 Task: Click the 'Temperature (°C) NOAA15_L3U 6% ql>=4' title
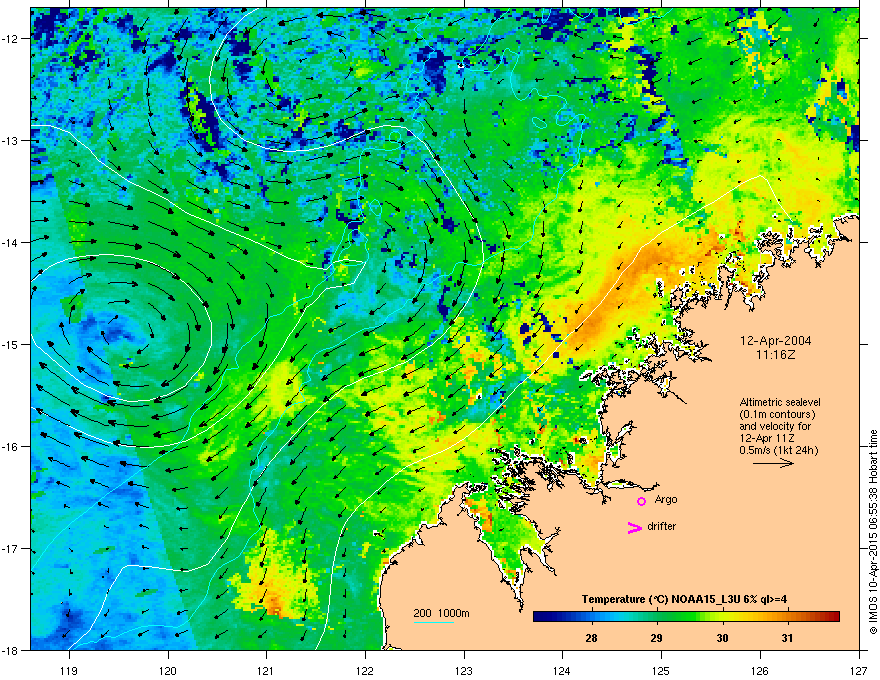tap(684, 599)
